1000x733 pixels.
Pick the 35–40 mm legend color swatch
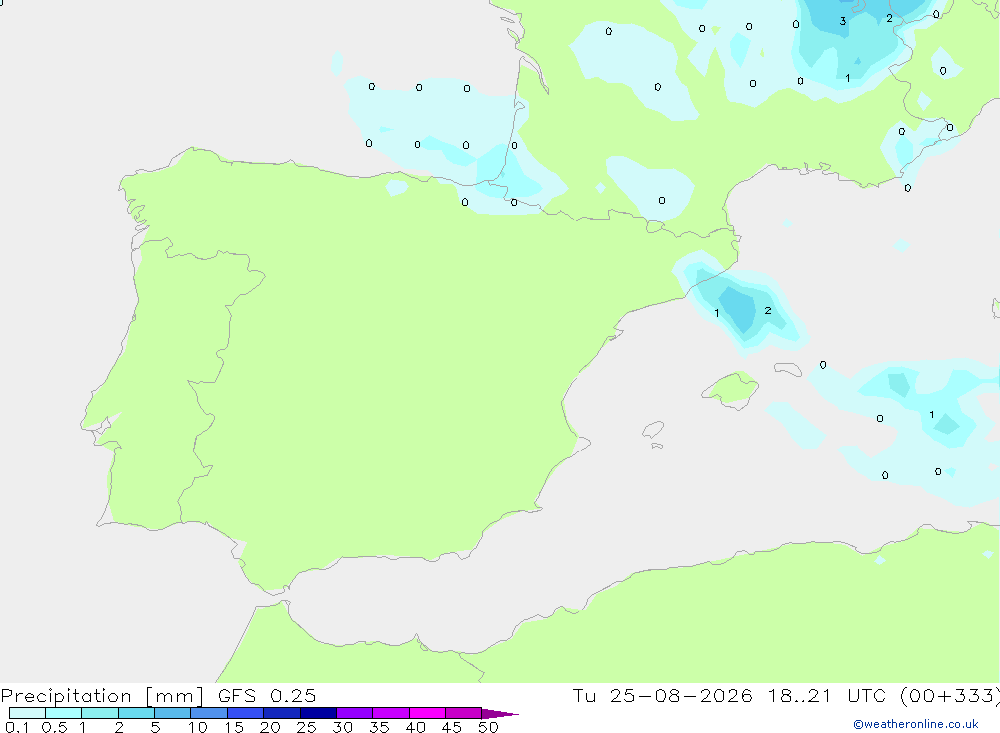[x=391, y=713]
